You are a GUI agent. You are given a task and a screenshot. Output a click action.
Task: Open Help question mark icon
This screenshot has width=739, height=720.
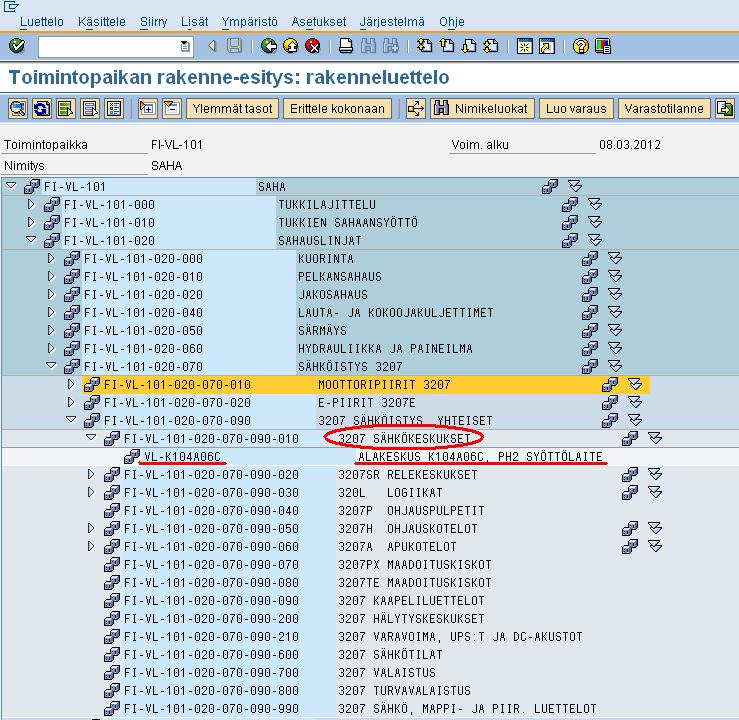click(581, 46)
